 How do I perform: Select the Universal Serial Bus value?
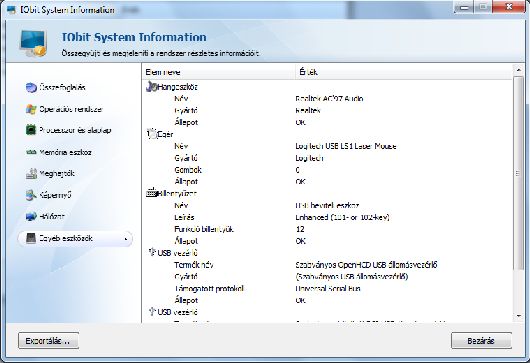[x=328, y=288]
